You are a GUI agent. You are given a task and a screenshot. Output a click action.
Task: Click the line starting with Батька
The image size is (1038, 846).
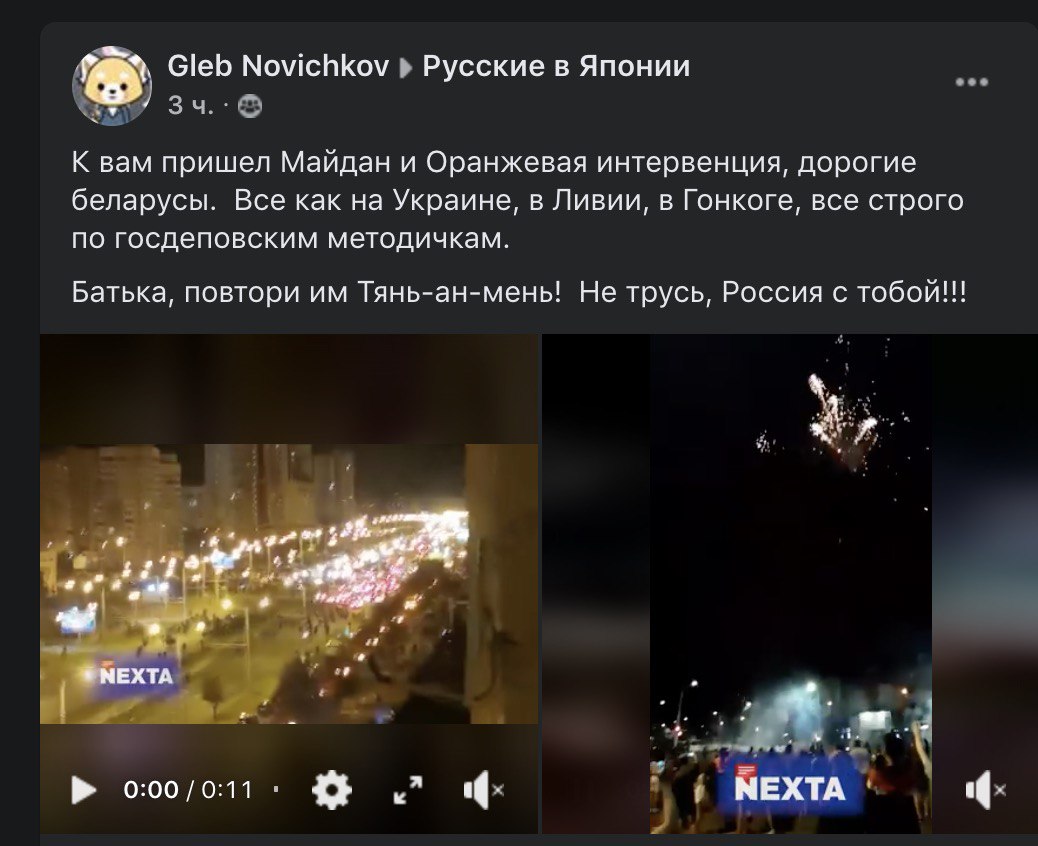pos(518,291)
